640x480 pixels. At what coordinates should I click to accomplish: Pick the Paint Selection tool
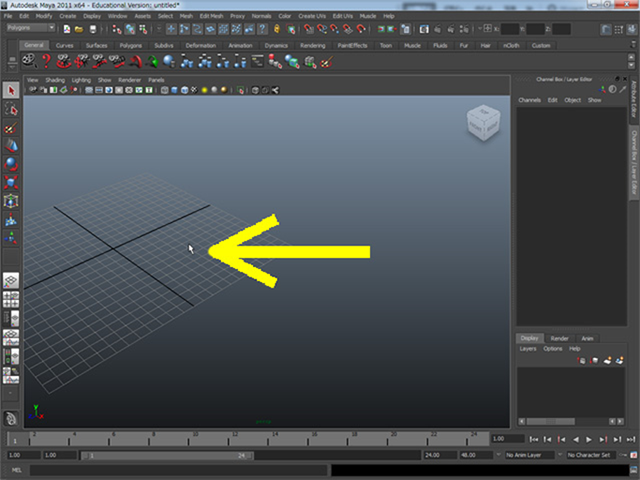coord(11,128)
